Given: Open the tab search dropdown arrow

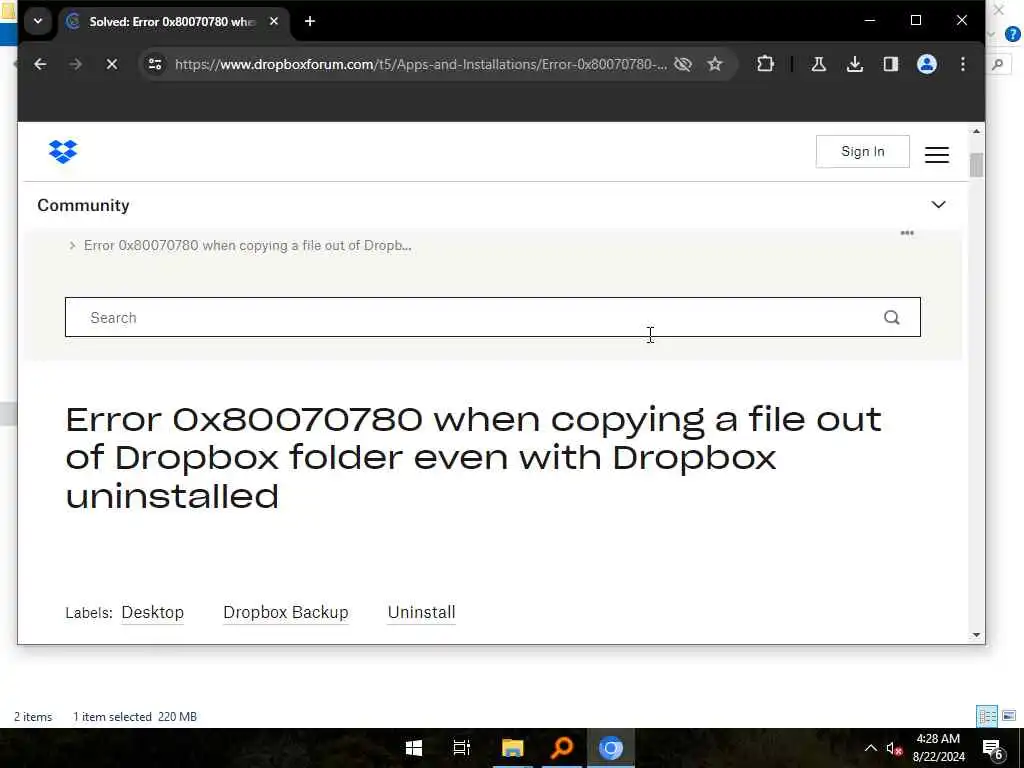Looking at the screenshot, I should pyautogui.click(x=38, y=21).
